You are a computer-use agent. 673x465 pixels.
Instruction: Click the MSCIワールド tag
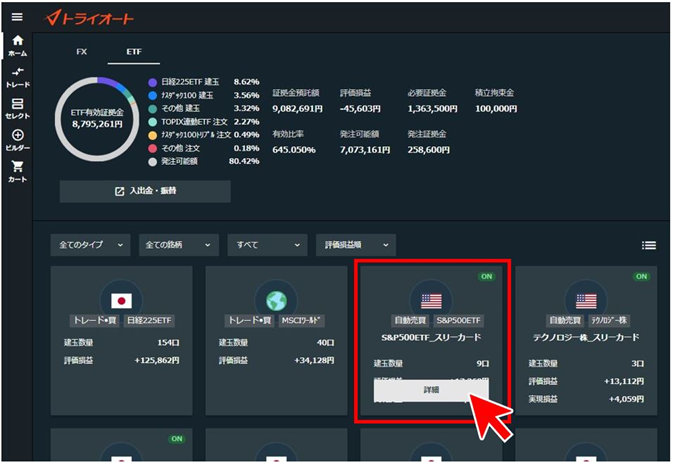click(301, 320)
